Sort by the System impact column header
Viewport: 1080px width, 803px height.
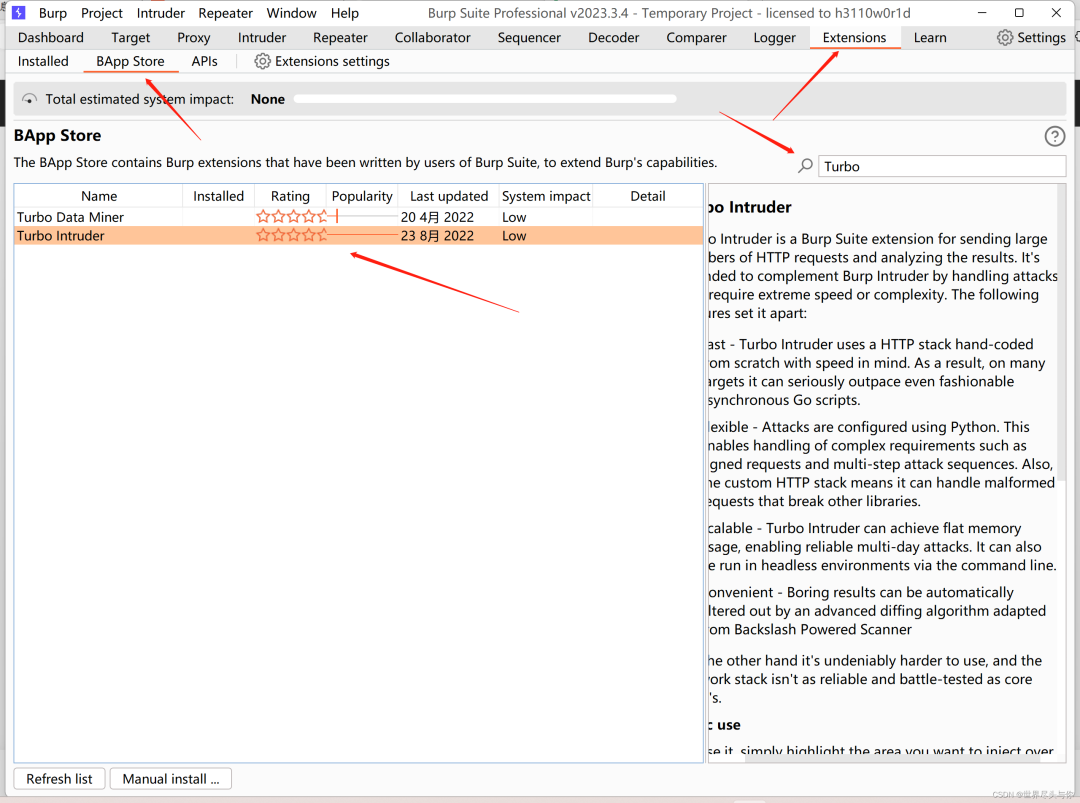[x=546, y=196]
